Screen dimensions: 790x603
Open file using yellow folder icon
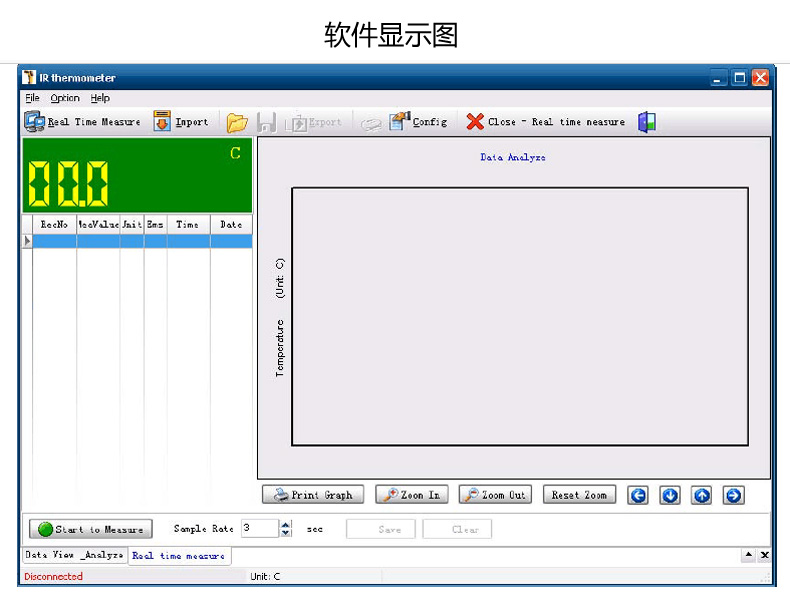(x=237, y=122)
